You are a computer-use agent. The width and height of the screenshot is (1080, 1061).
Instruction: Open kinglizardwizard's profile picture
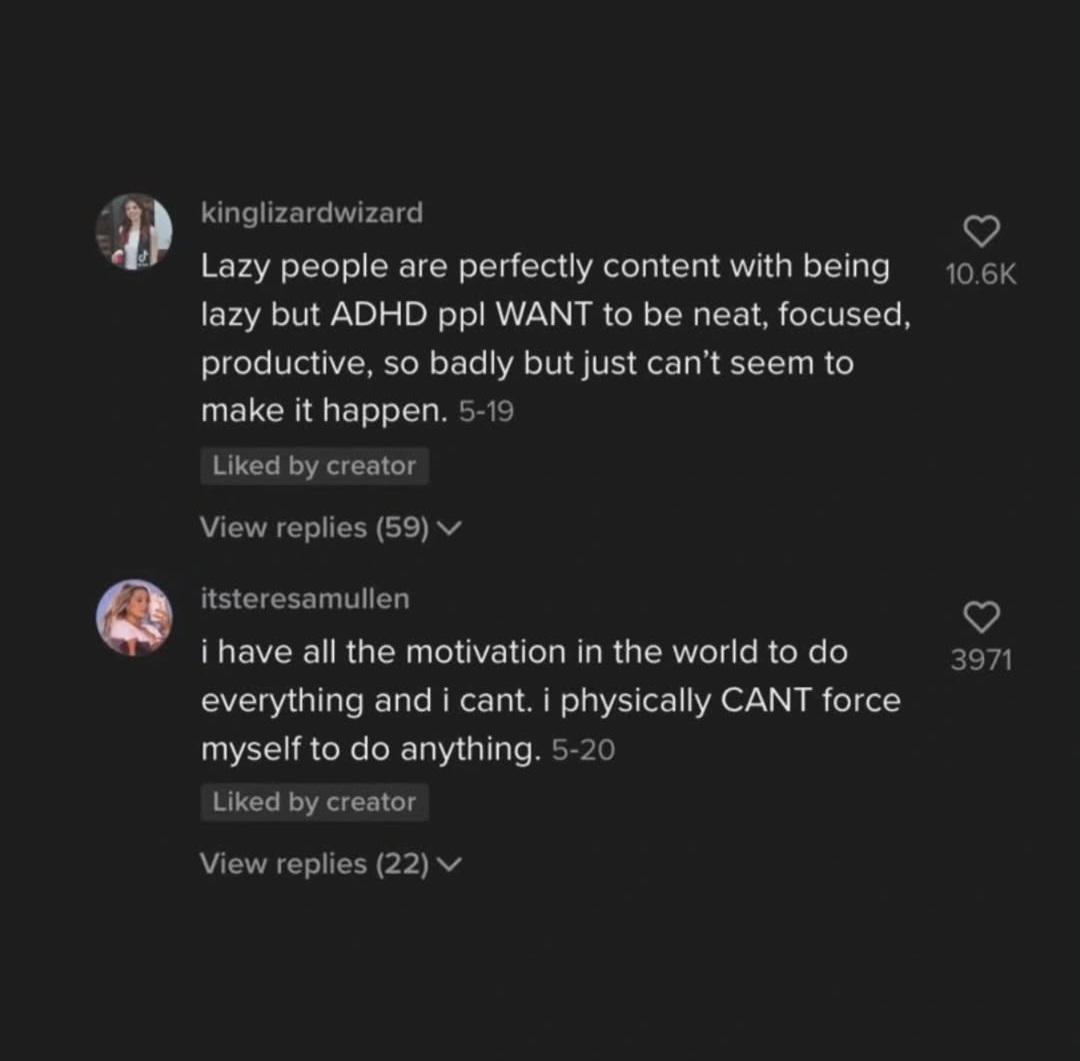(133, 232)
